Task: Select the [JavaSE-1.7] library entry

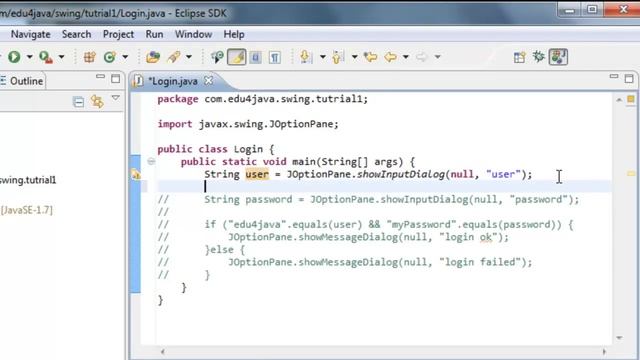Action: pyautogui.click(x=27, y=210)
